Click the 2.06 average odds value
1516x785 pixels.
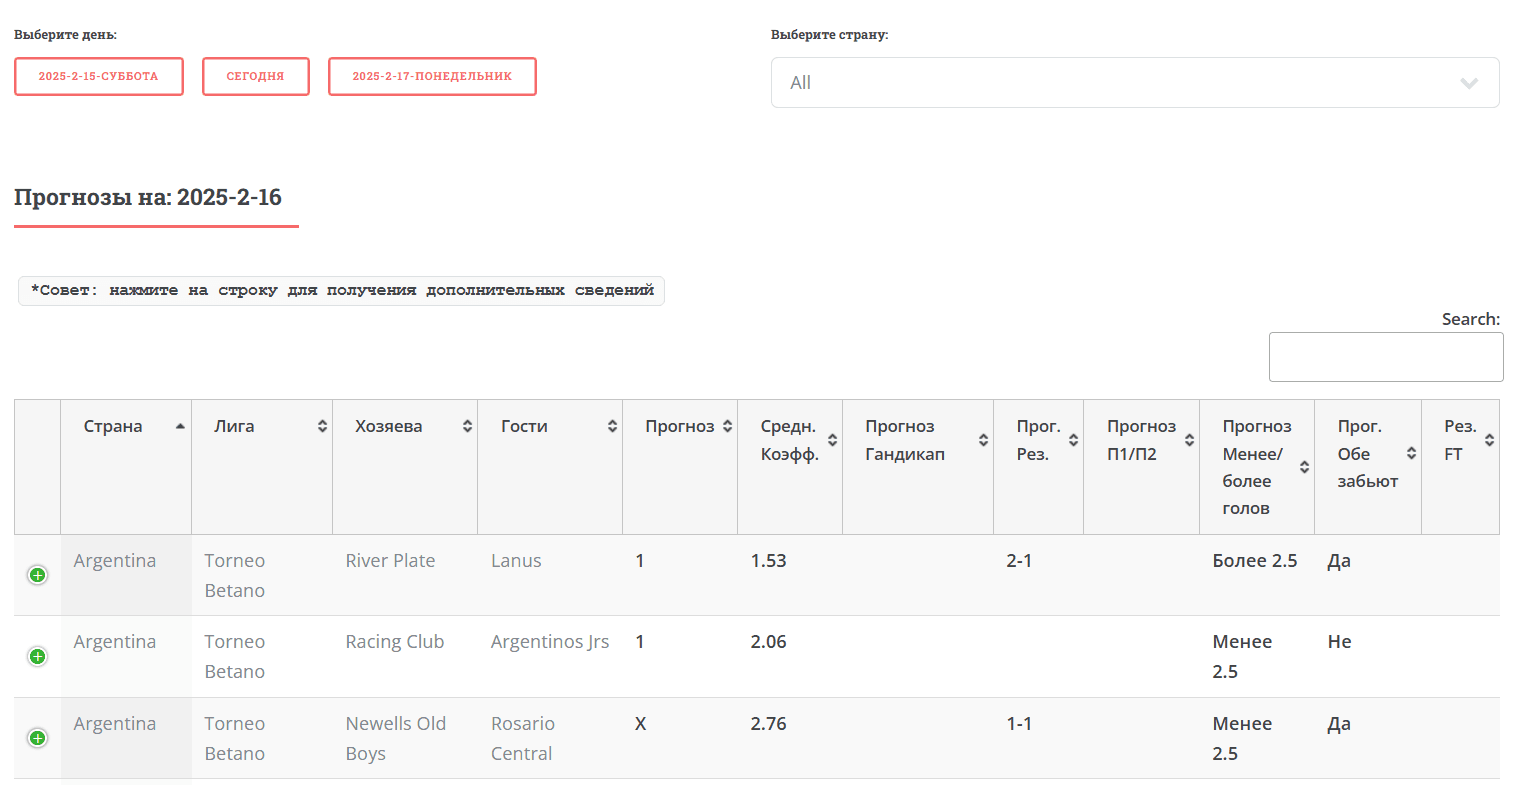point(769,642)
